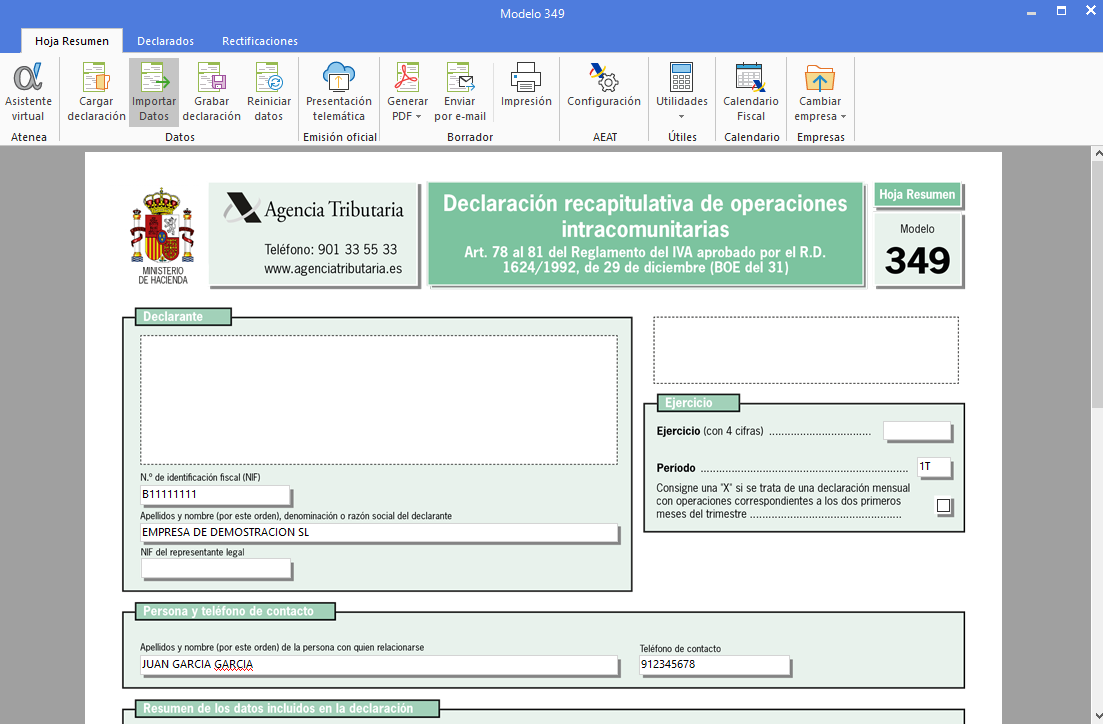Click the www.agenciatributaria.es text
The width and height of the screenshot is (1103, 724).
(x=333, y=268)
